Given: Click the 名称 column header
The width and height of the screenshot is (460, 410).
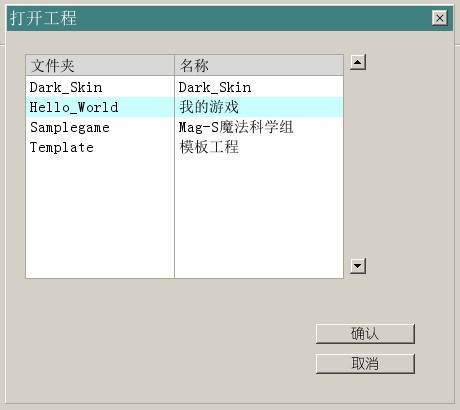Looking at the screenshot, I should [x=259, y=65].
